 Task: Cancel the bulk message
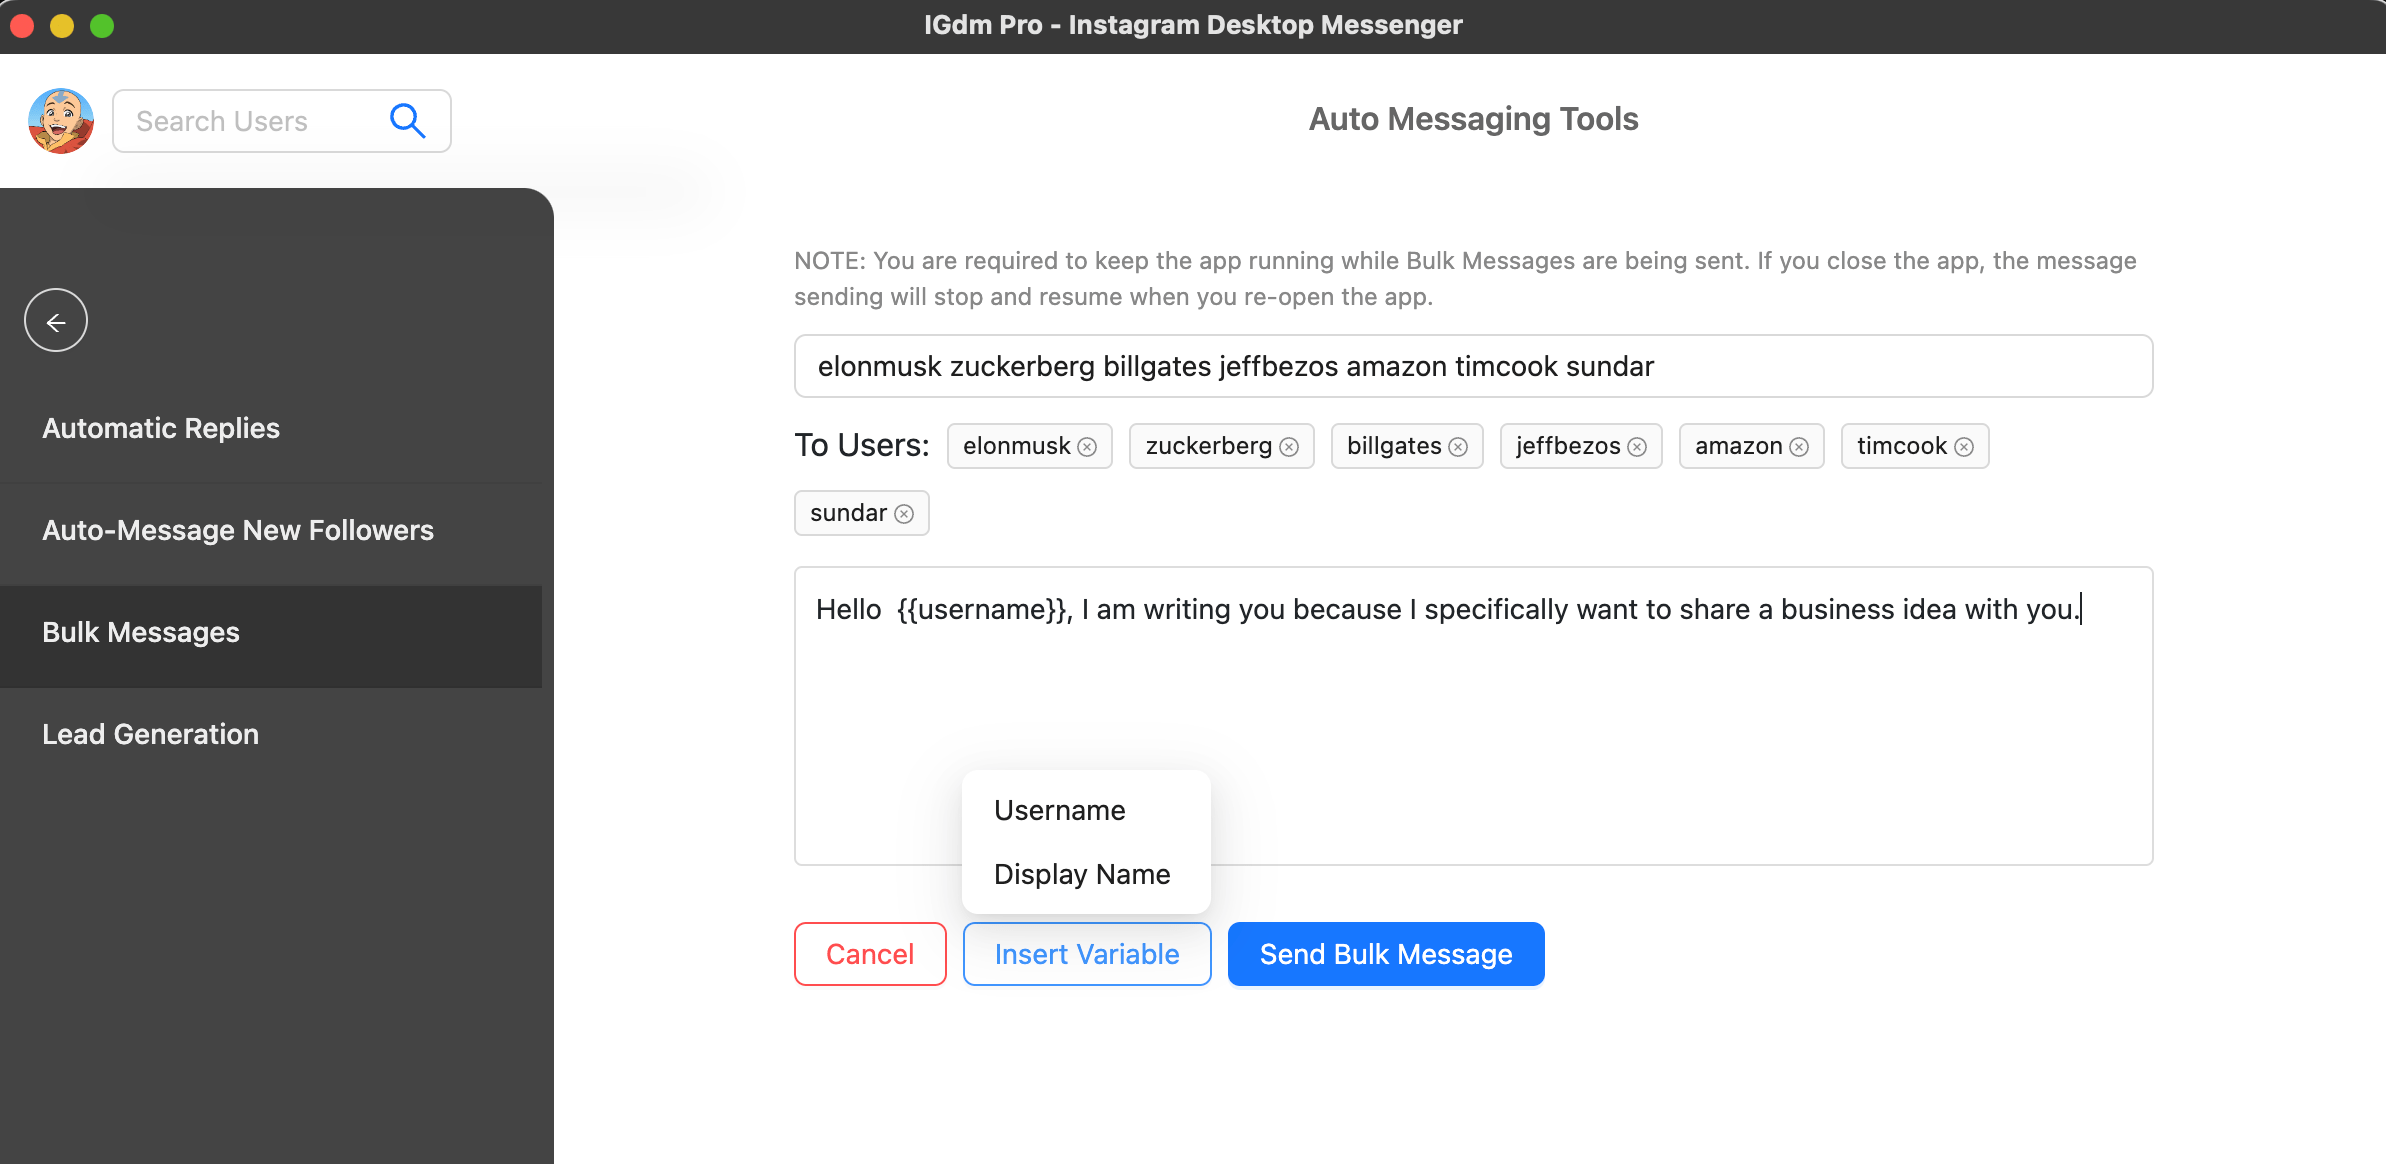[x=869, y=954]
